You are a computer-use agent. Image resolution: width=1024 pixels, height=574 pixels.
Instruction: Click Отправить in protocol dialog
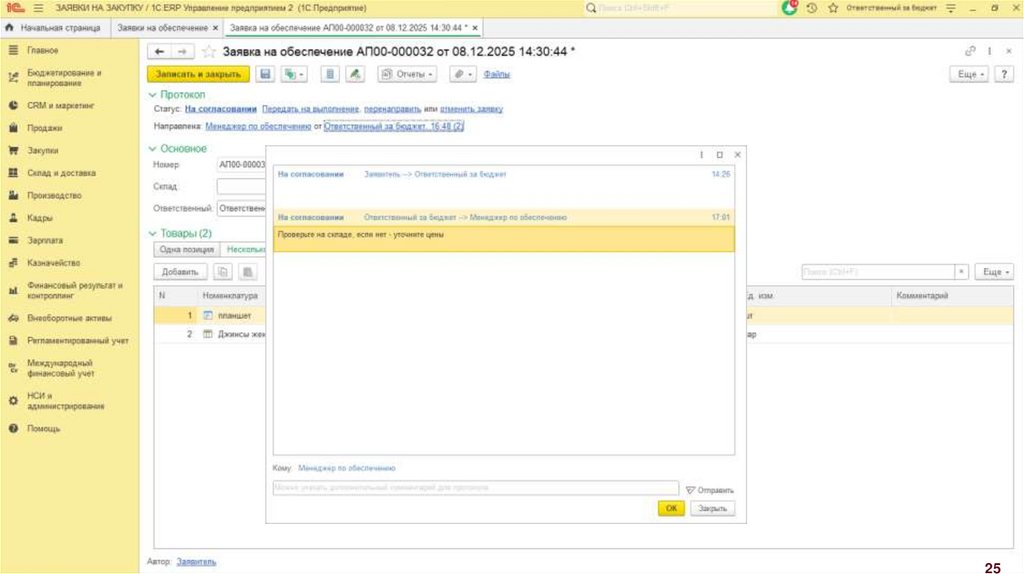(x=710, y=490)
